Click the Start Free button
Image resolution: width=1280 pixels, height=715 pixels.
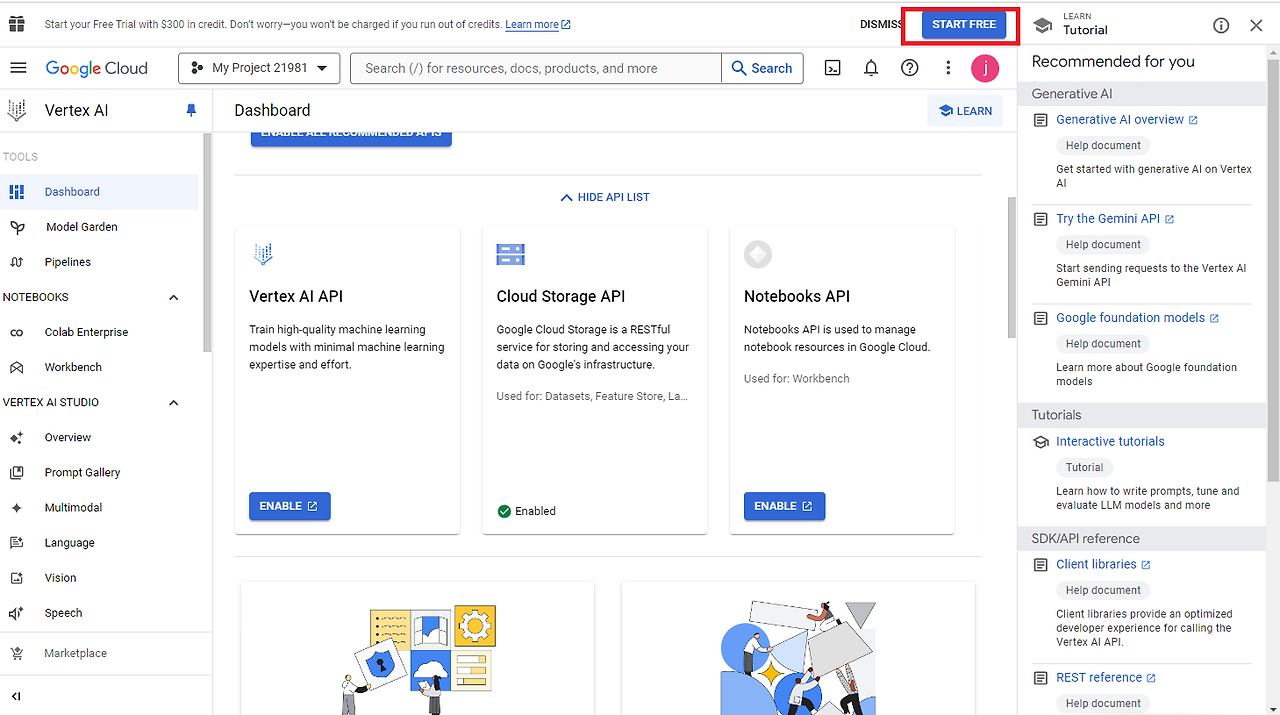964,24
